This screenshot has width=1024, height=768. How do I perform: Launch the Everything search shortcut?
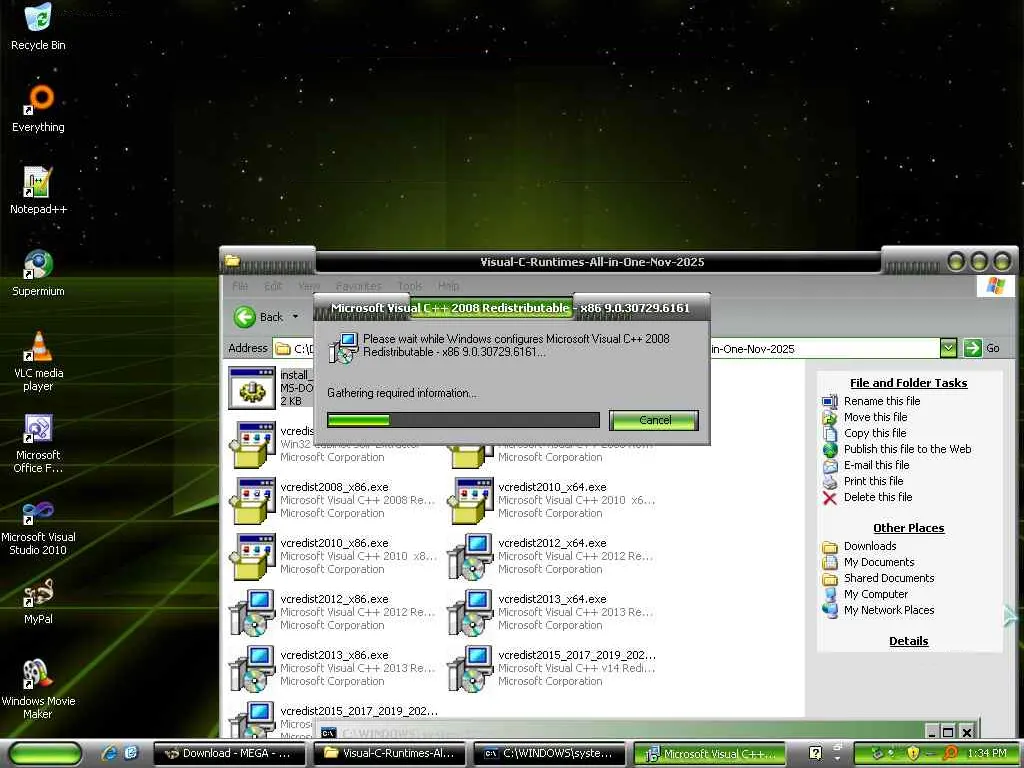pyautogui.click(x=38, y=108)
